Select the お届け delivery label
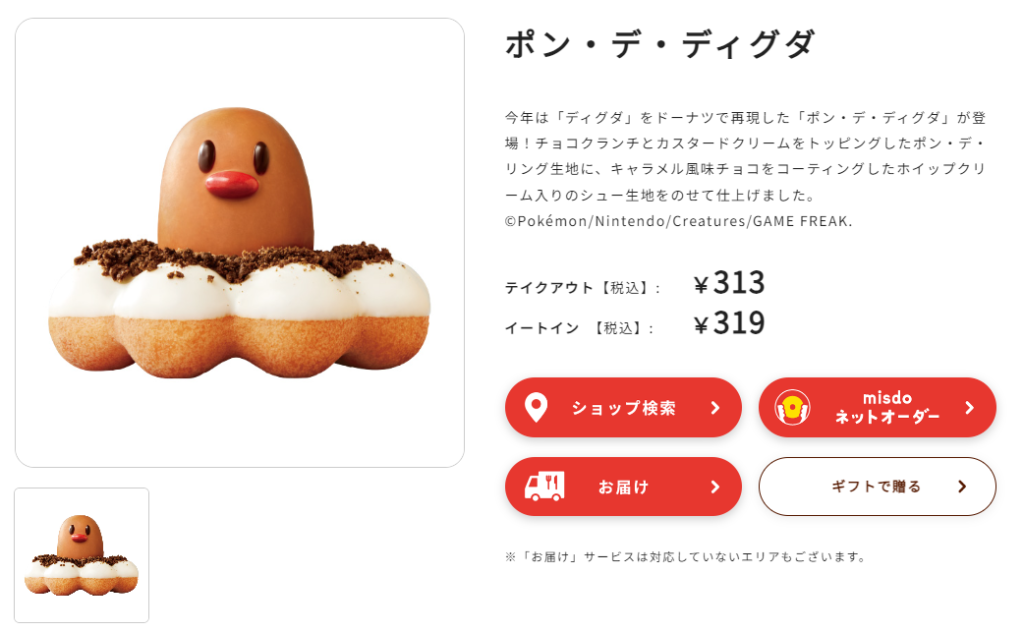The height and width of the screenshot is (632, 1024). pyautogui.click(x=623, y=487)
